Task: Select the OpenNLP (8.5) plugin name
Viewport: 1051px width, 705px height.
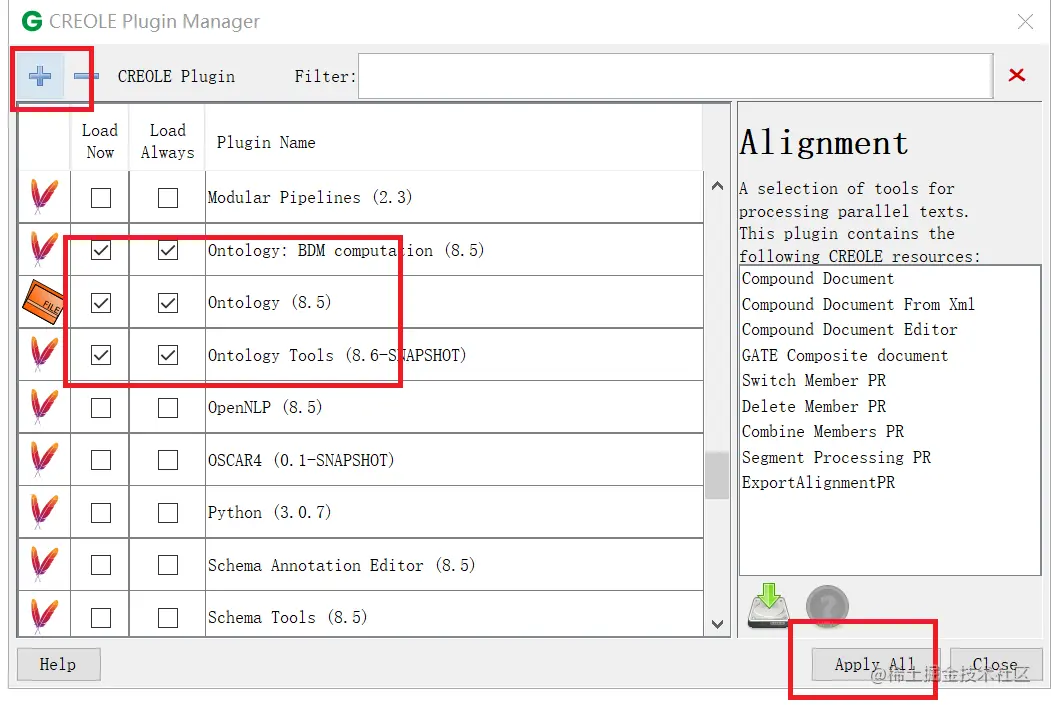Action: click(265, 407)
